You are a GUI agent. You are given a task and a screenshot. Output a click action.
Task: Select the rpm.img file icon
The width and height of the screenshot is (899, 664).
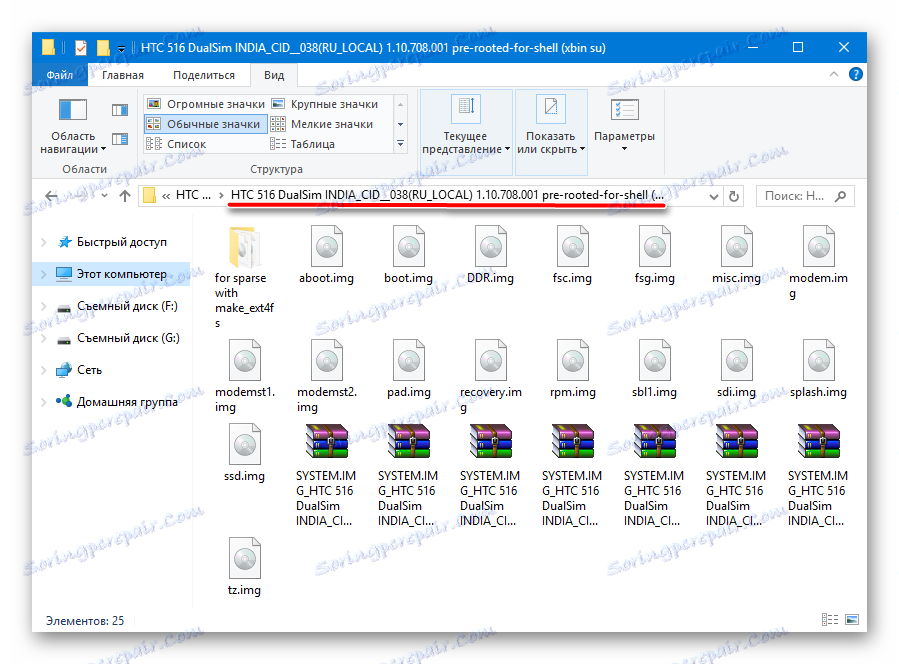[x=572, y=361]
